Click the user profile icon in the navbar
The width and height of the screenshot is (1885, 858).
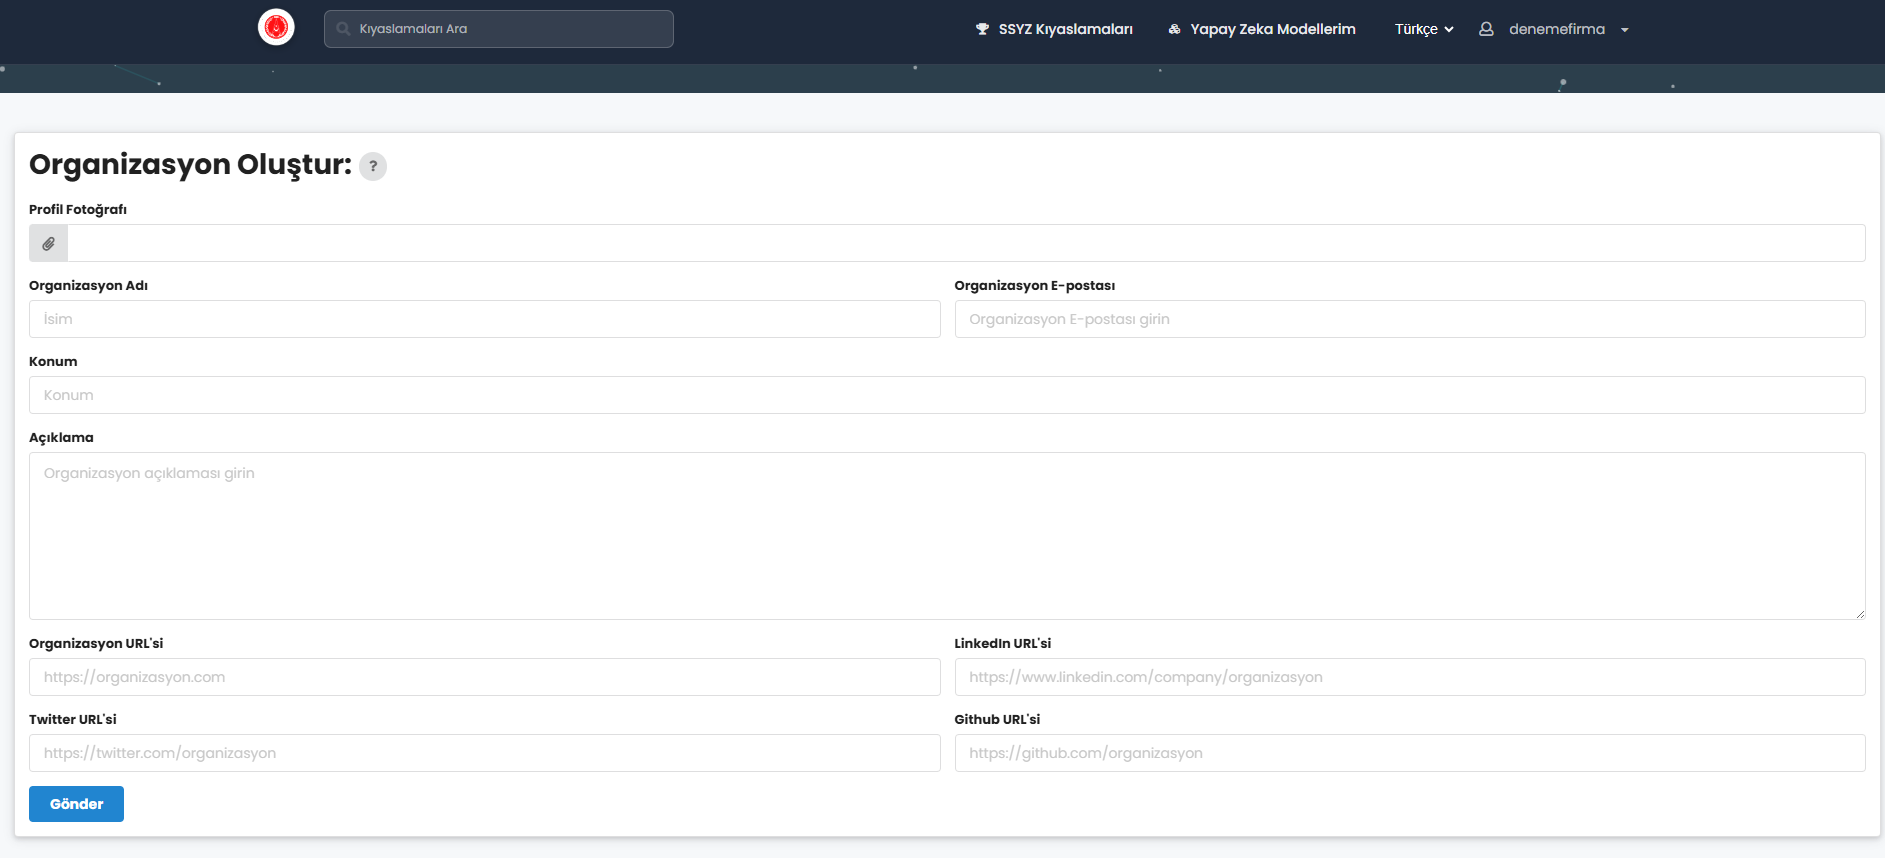click(1486, 29)
